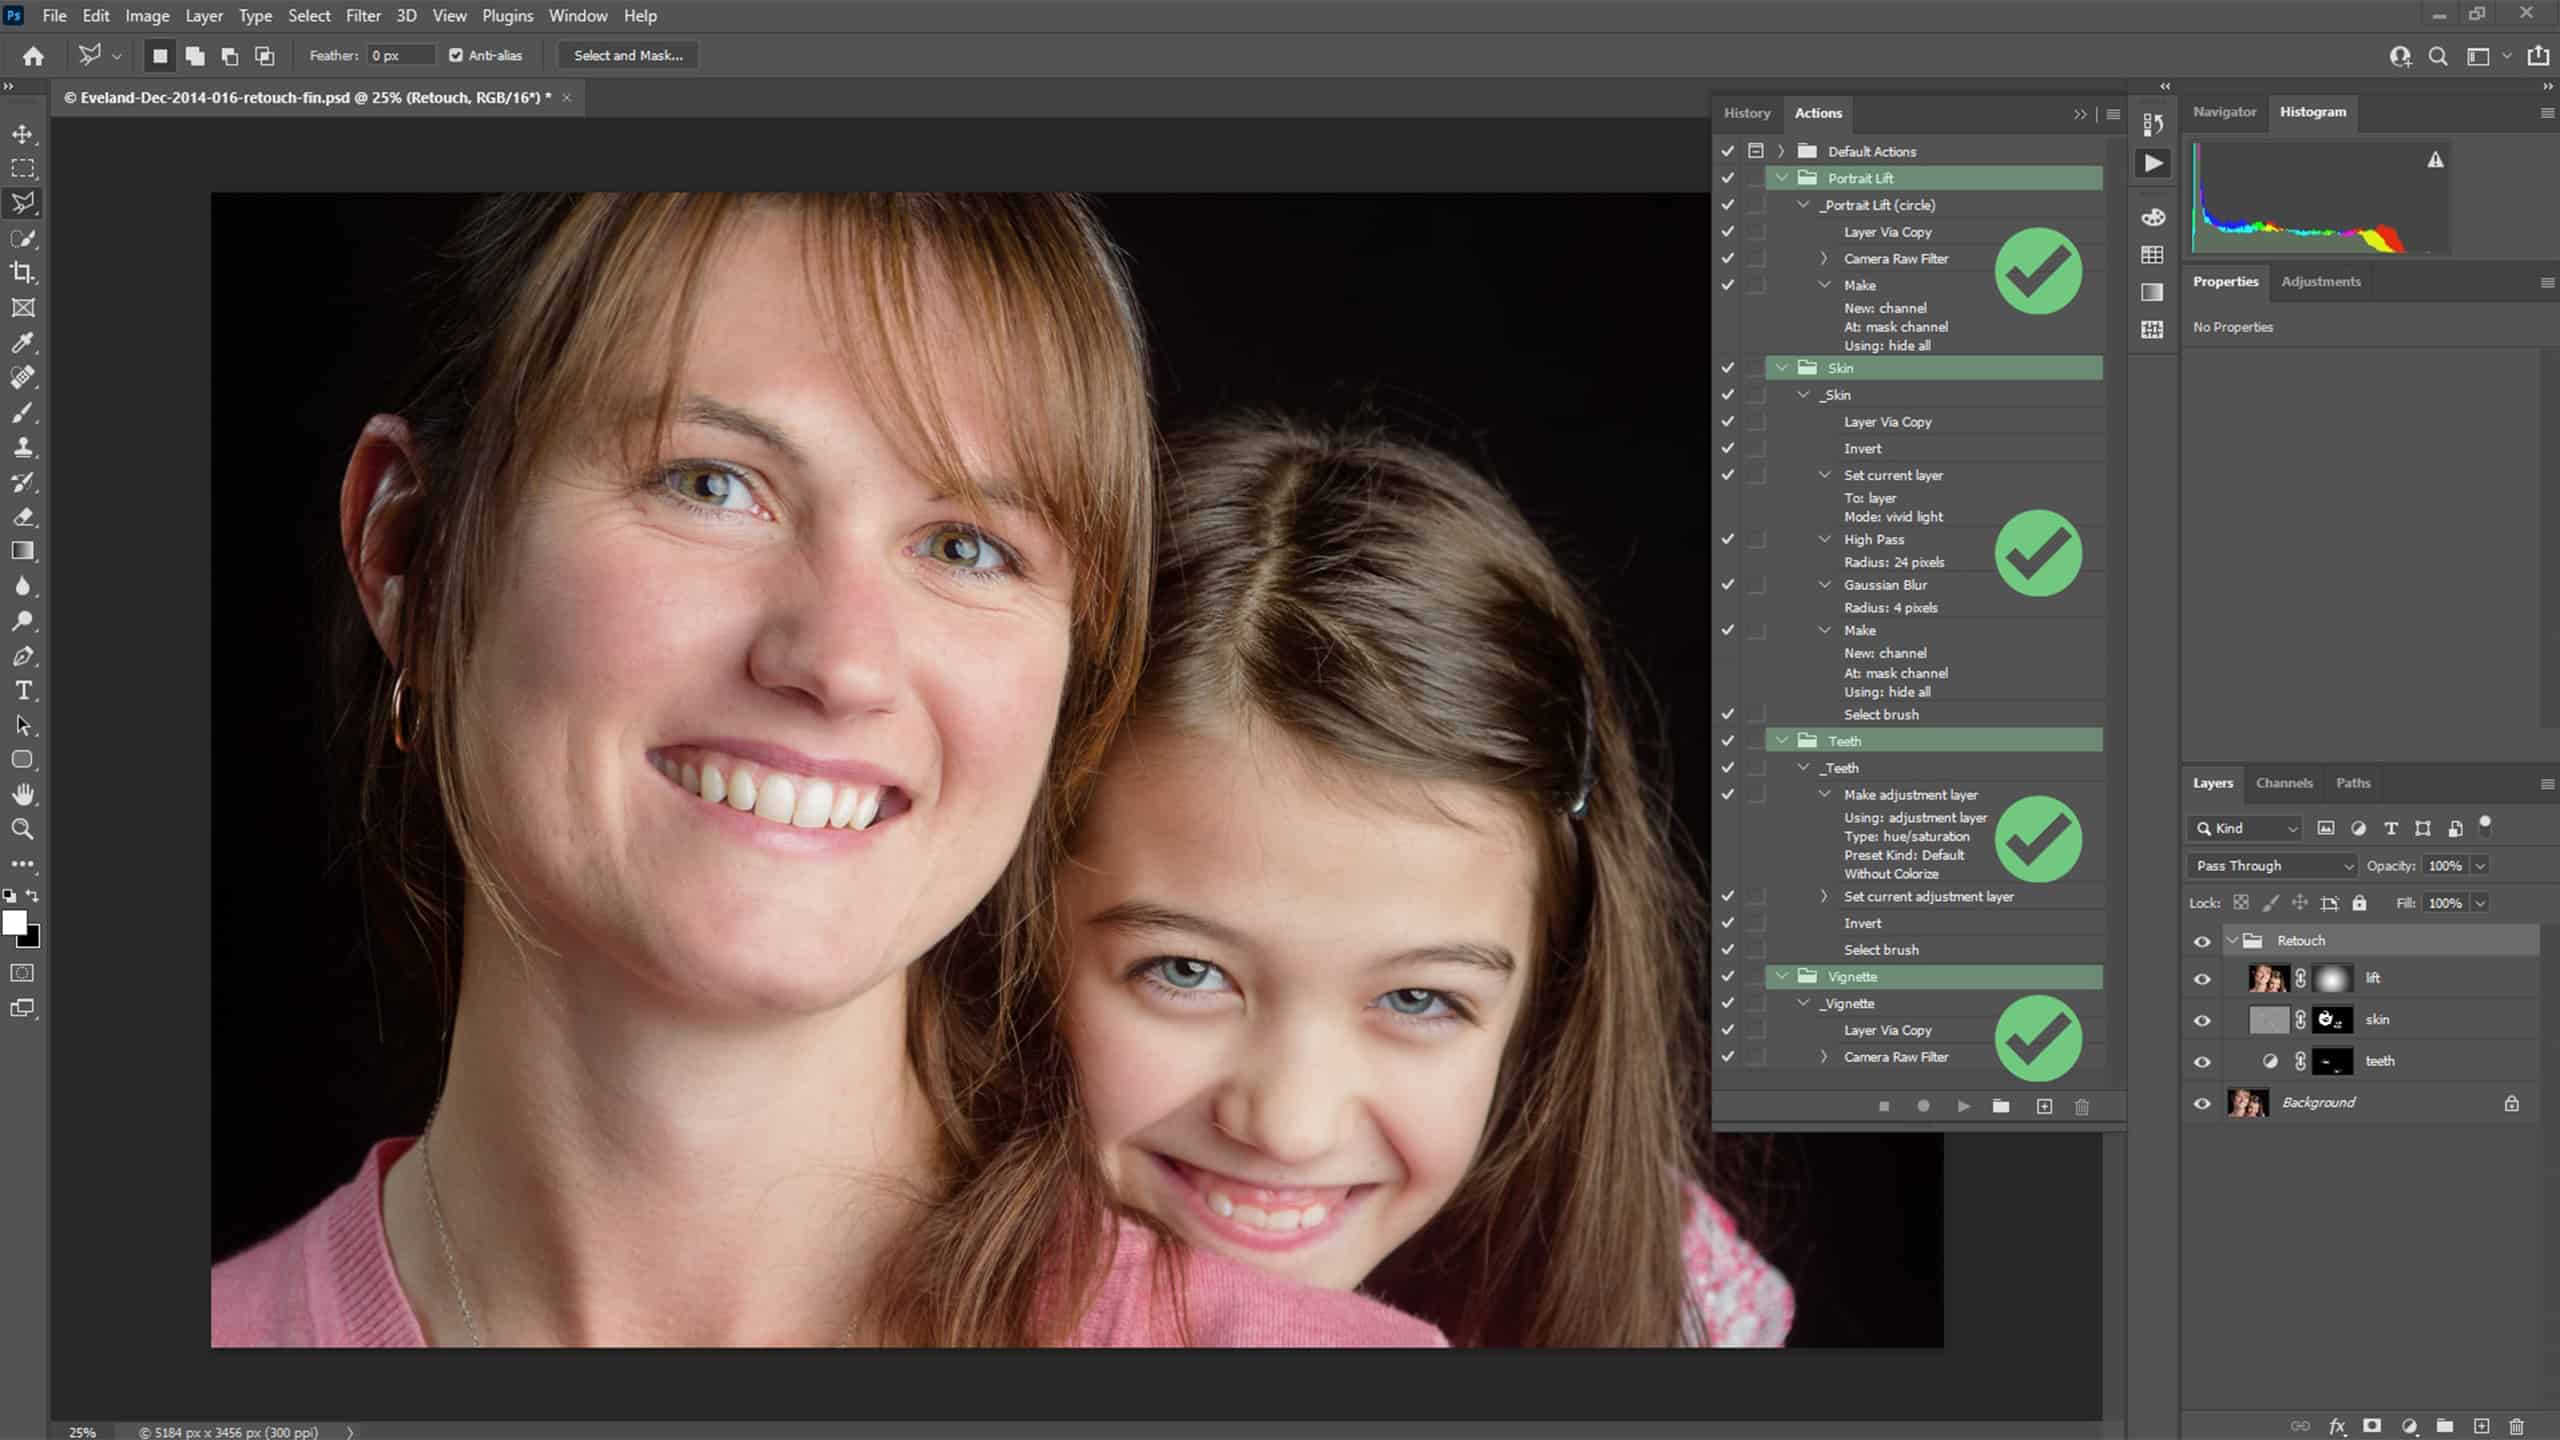2560x1440 pixels.
Task: Hide the skin layer
Action: click(x=2202, y=1021)
